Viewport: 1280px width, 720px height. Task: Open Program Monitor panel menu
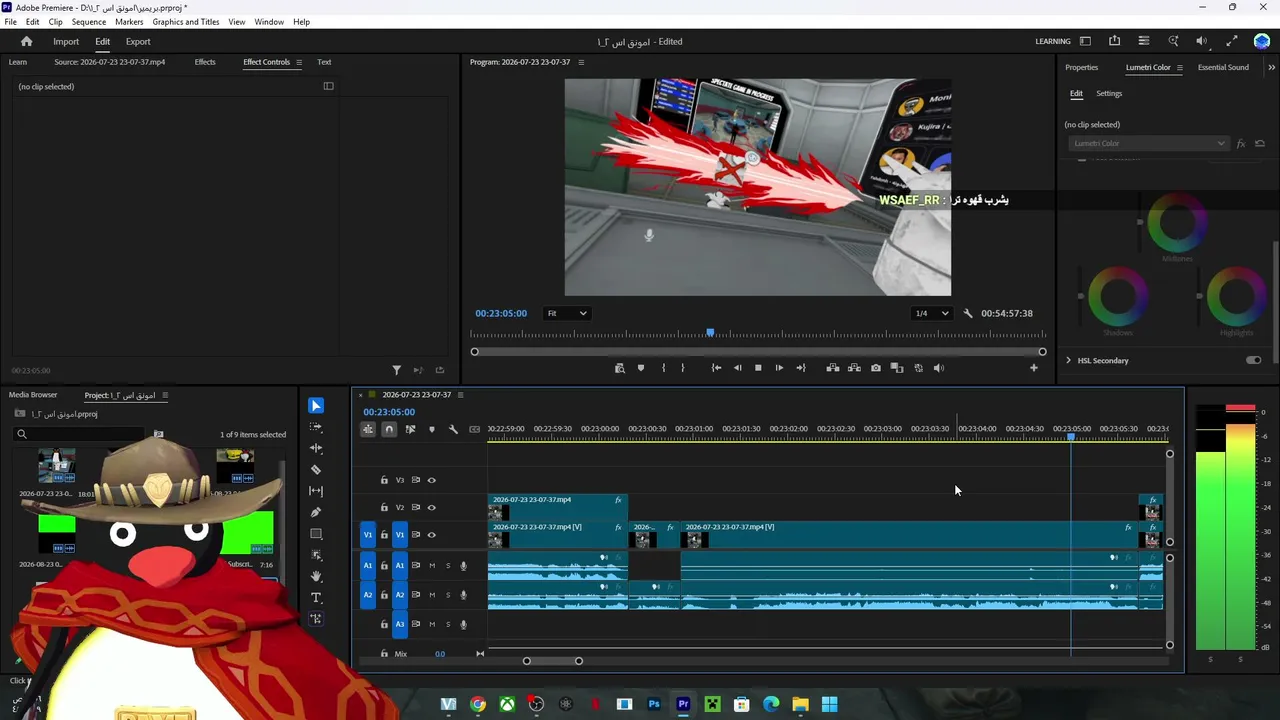click(581, 62)
